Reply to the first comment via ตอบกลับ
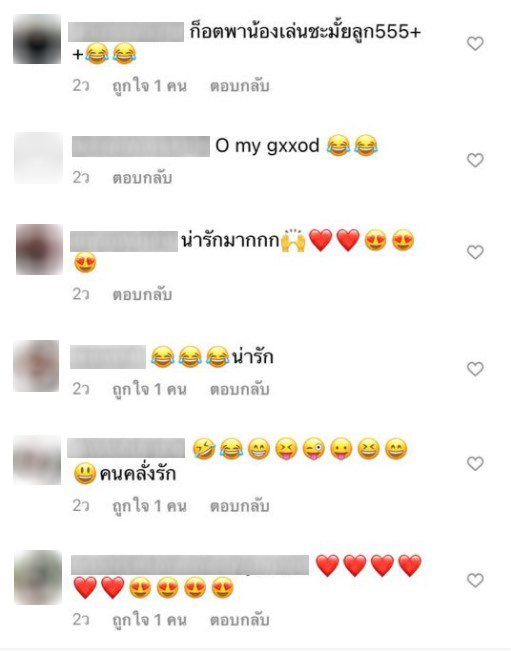This screenshot has width=511, height=651. tap(240, 86)
